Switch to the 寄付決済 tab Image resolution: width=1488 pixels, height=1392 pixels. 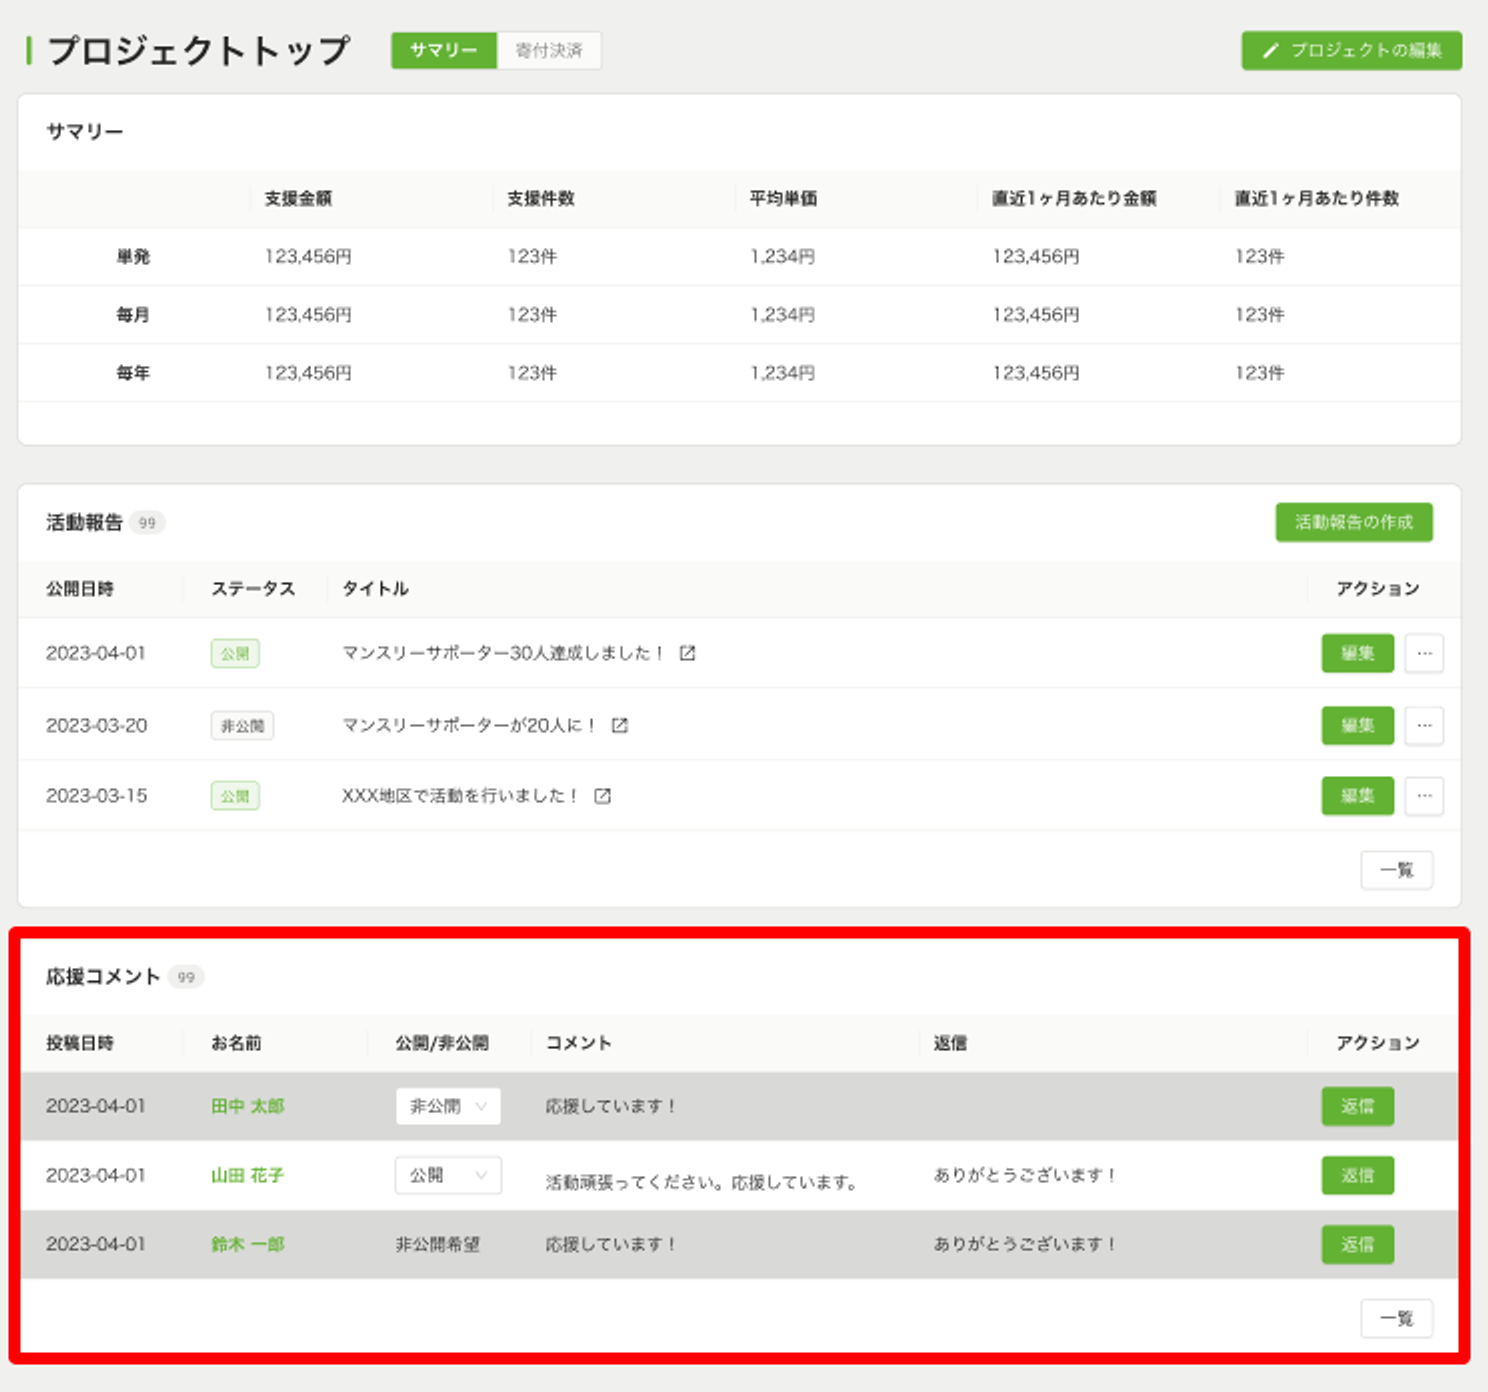549,50
